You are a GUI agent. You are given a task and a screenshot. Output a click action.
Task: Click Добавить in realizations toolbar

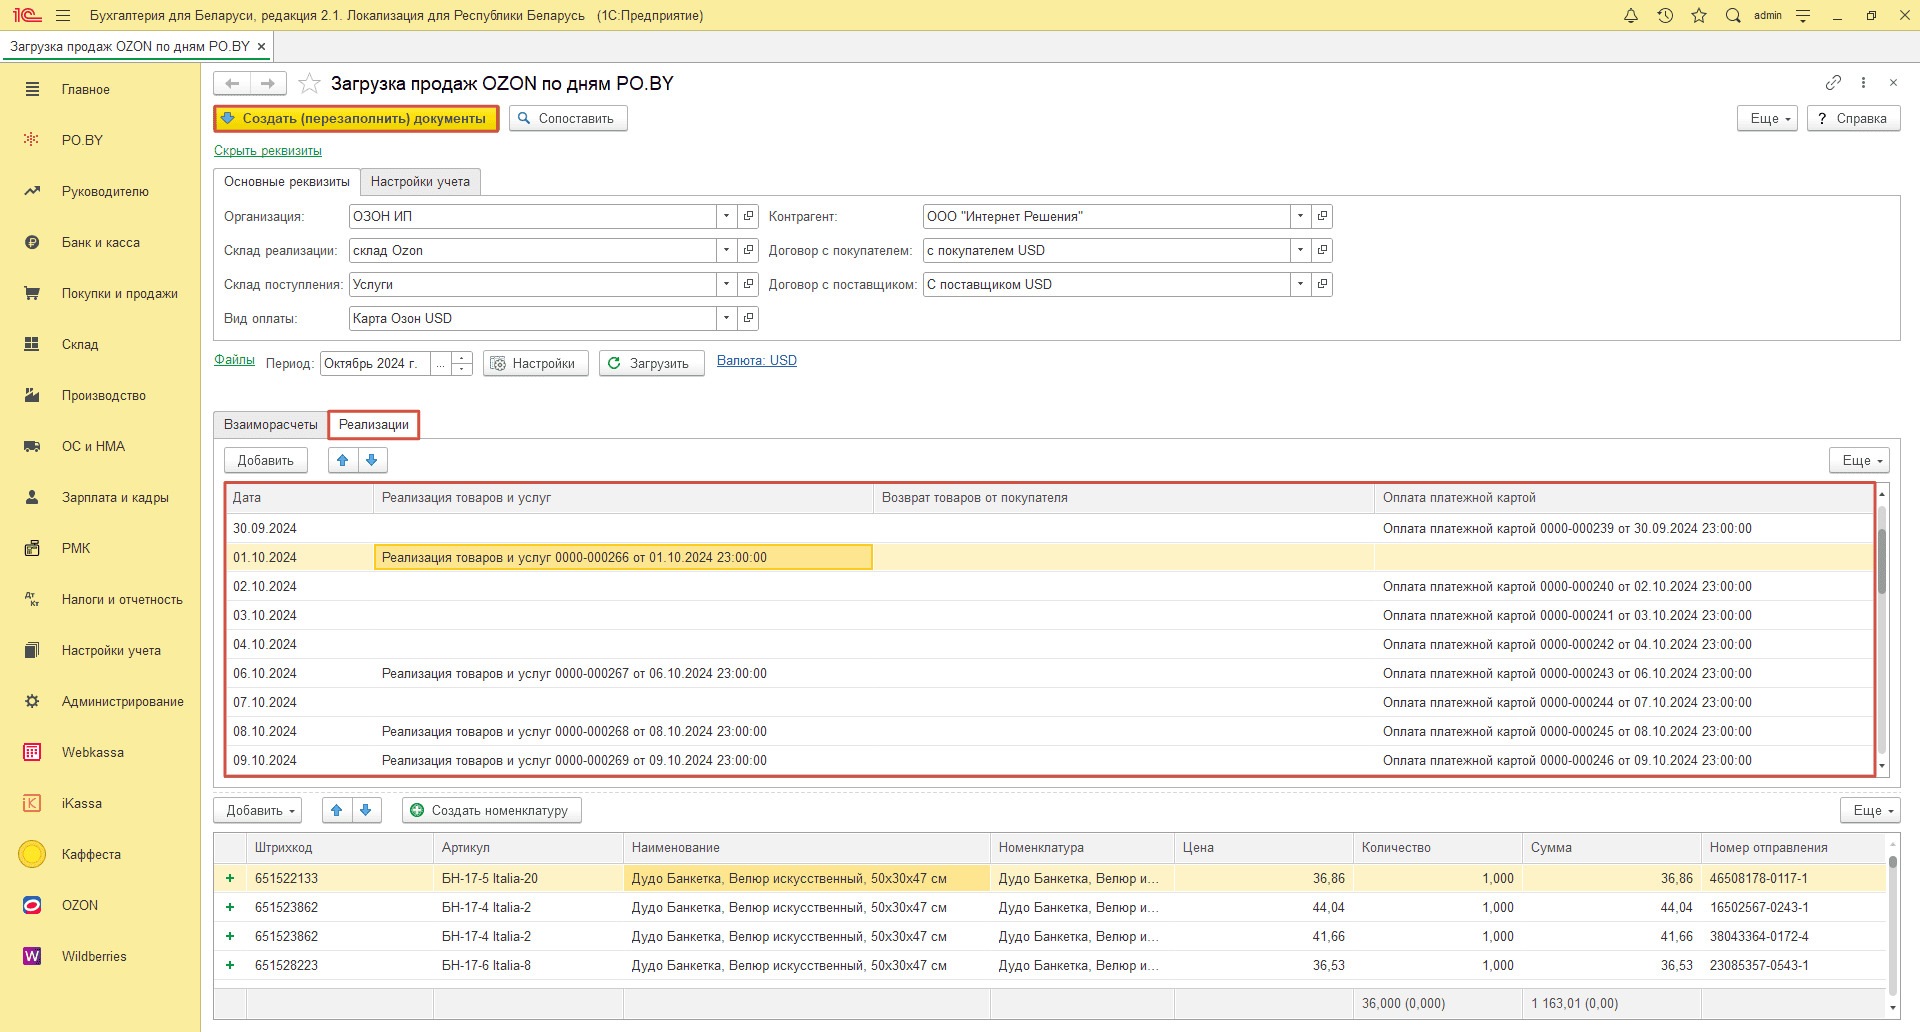266,460
